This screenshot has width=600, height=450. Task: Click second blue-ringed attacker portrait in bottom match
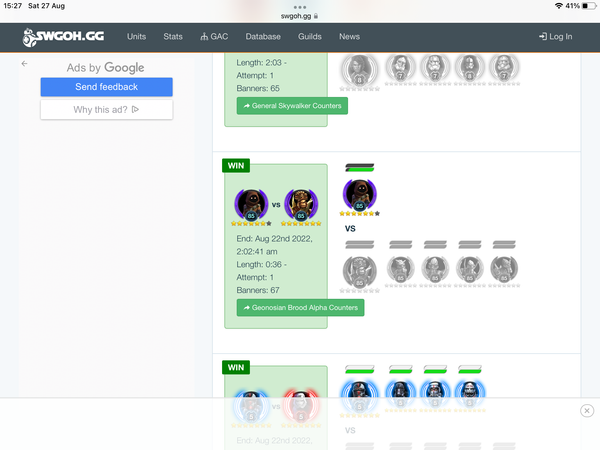[x=400, y=394]
